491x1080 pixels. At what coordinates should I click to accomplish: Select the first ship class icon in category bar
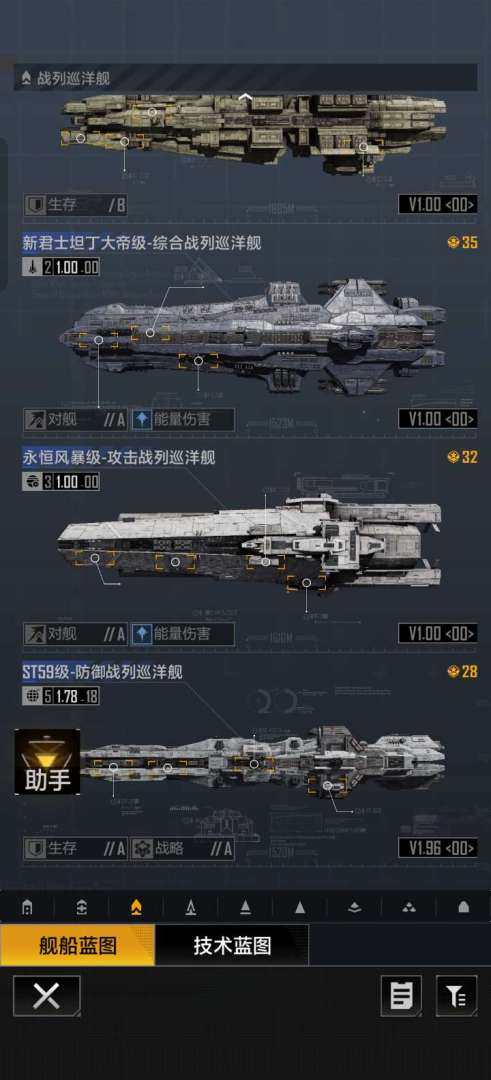tap(27, 908)
